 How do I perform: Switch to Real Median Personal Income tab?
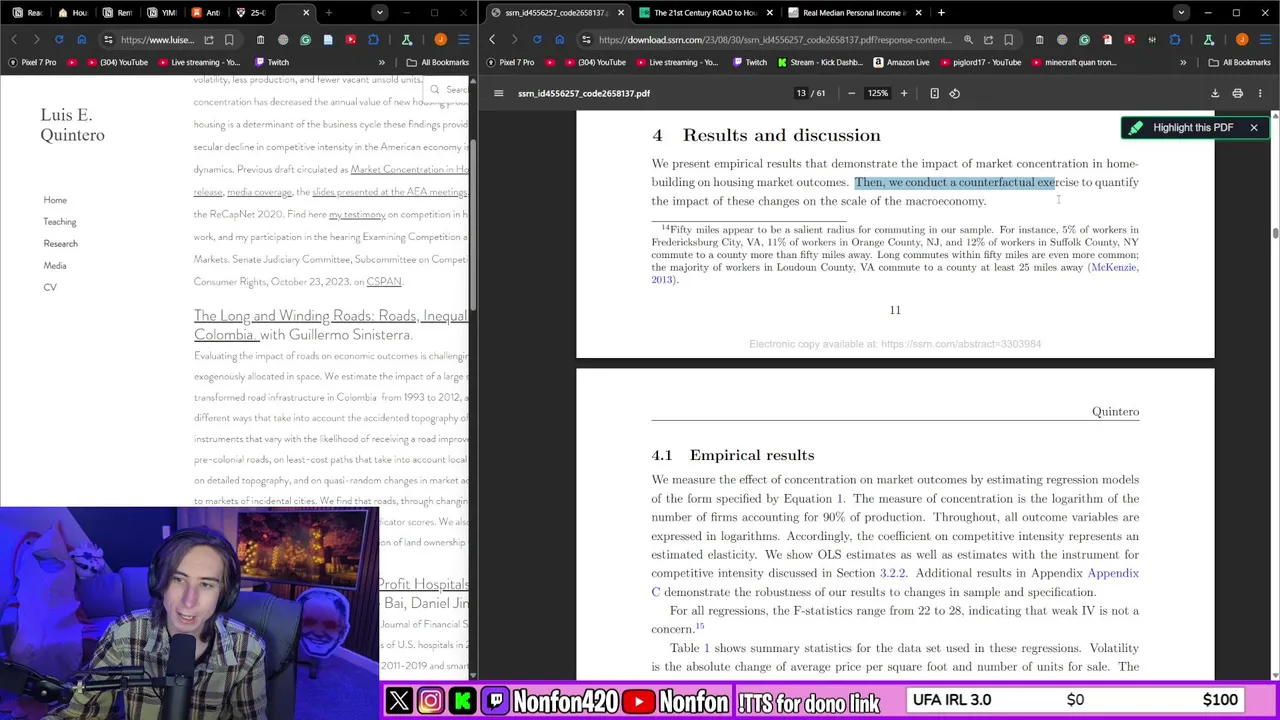coord(853,13)
